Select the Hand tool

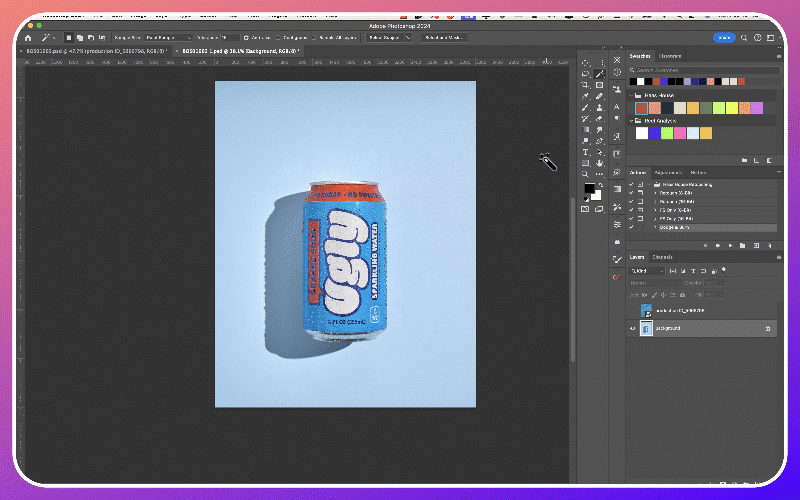pos(599,164)
